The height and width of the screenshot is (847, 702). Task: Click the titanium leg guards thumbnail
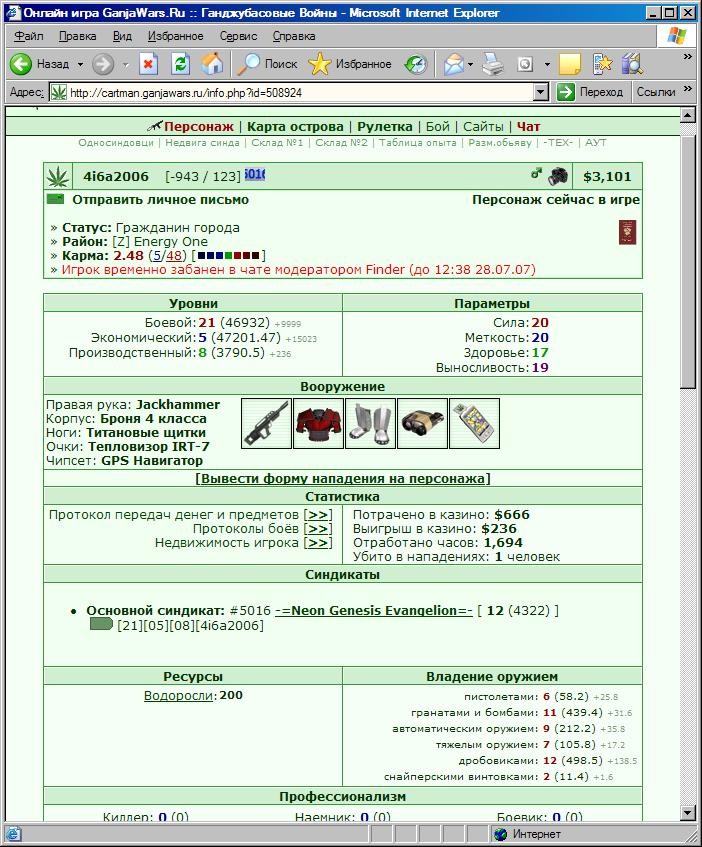point(370,424)
